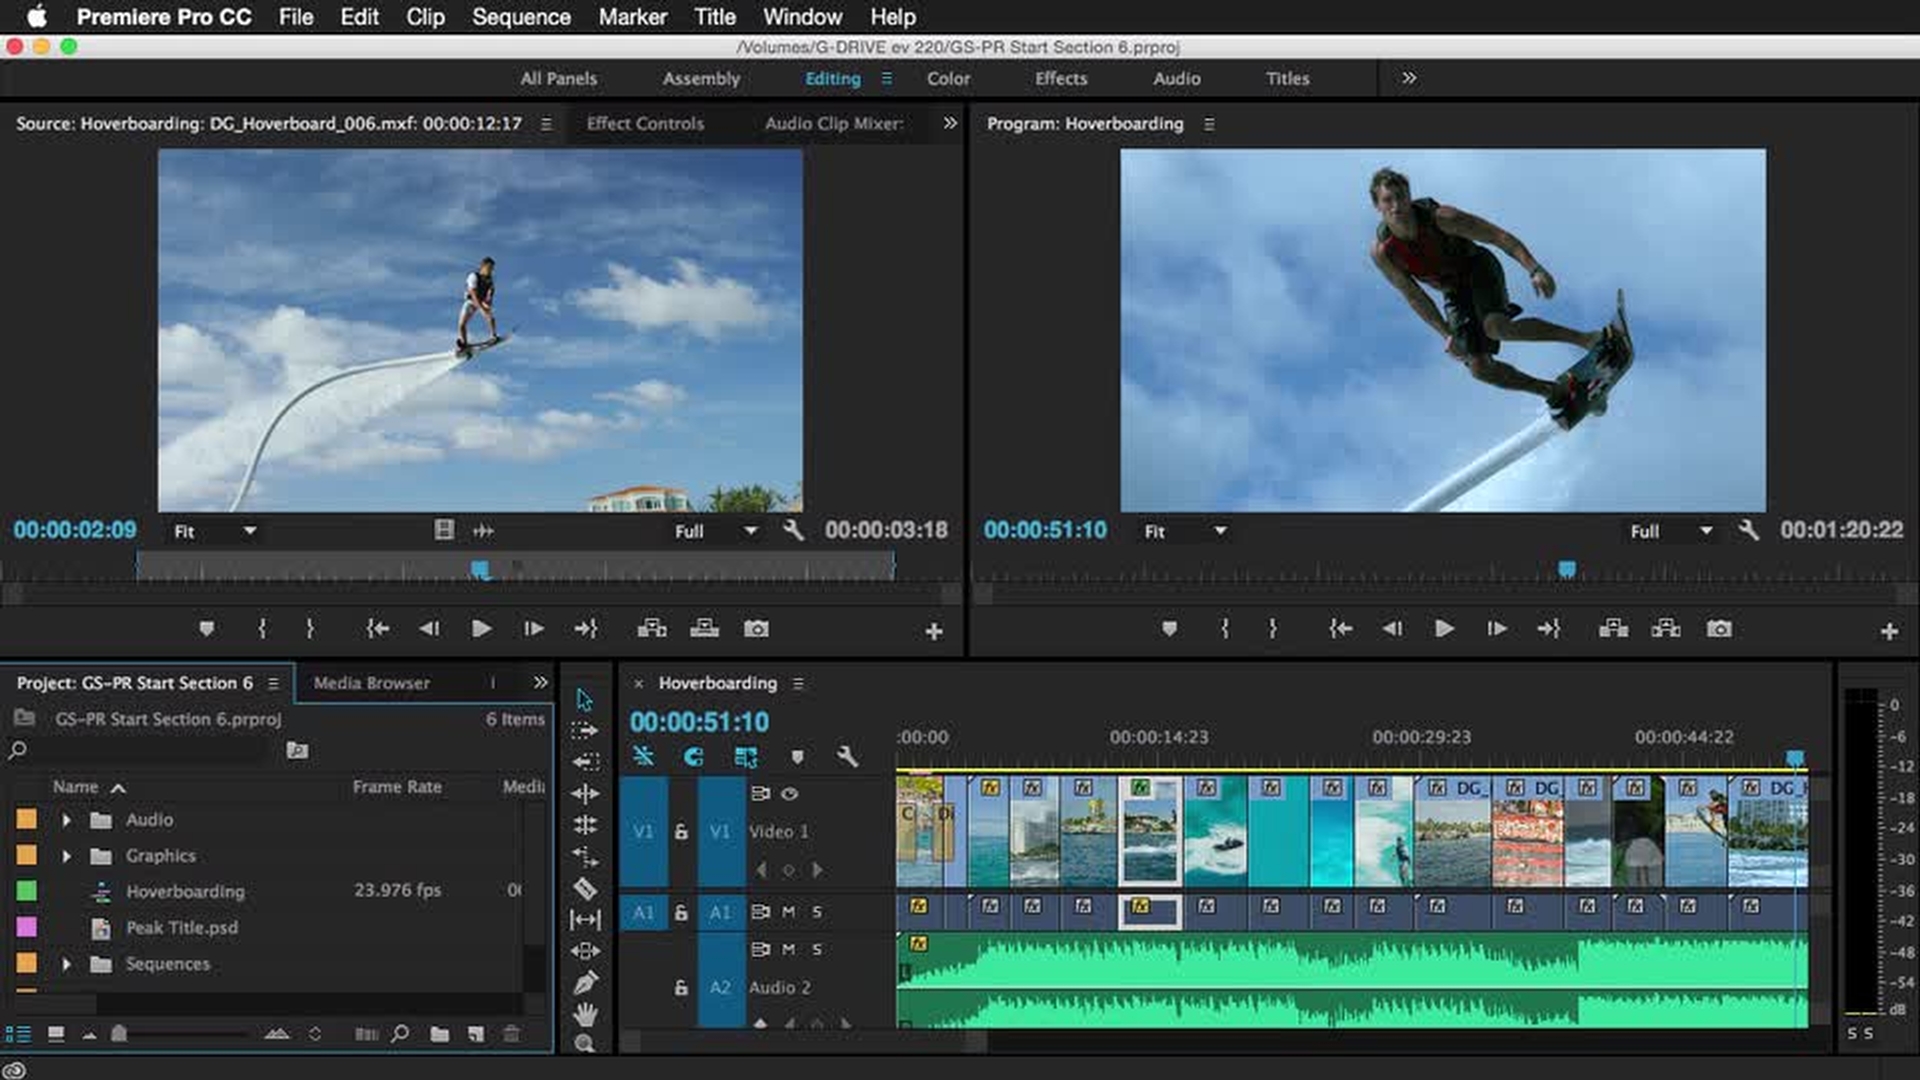Image resolution: width=1920 pixels, height=1080 pixels.
Task: Click Drag Video Only filmstrip icon
Action: pos(444,530)
